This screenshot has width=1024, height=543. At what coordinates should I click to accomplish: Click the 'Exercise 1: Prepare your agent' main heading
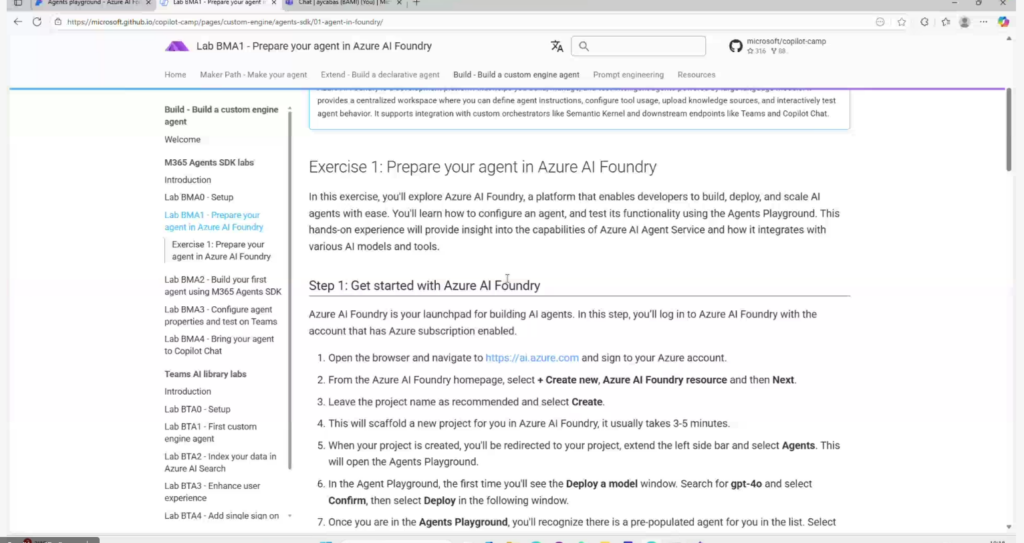(483, 167)
